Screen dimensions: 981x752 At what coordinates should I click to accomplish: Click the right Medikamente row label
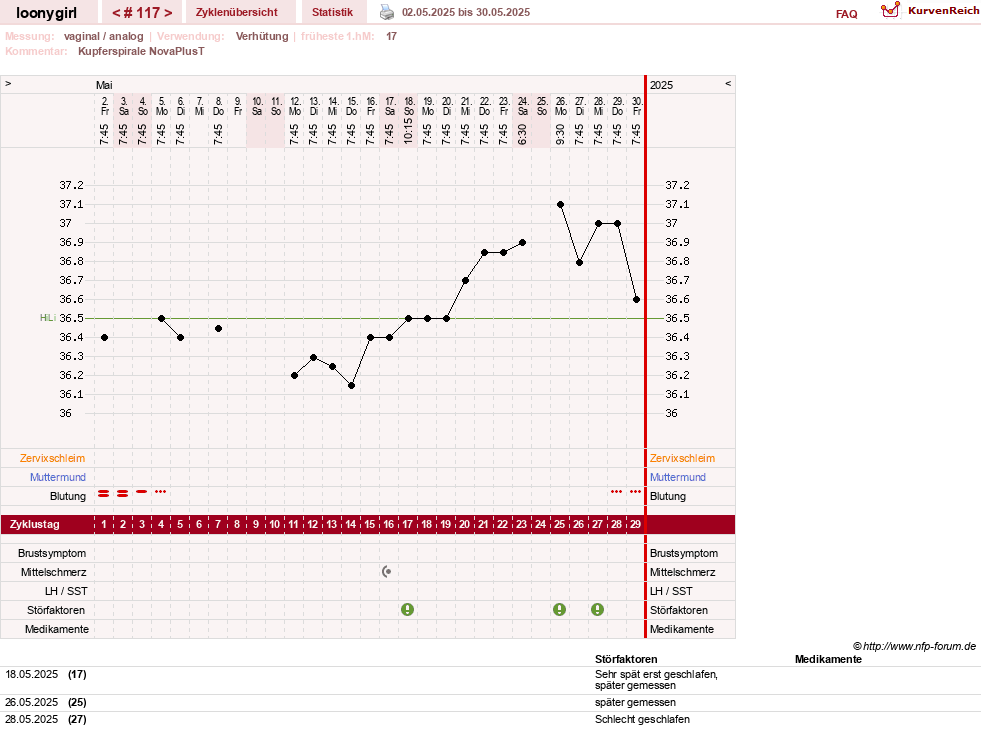(681, 629)
